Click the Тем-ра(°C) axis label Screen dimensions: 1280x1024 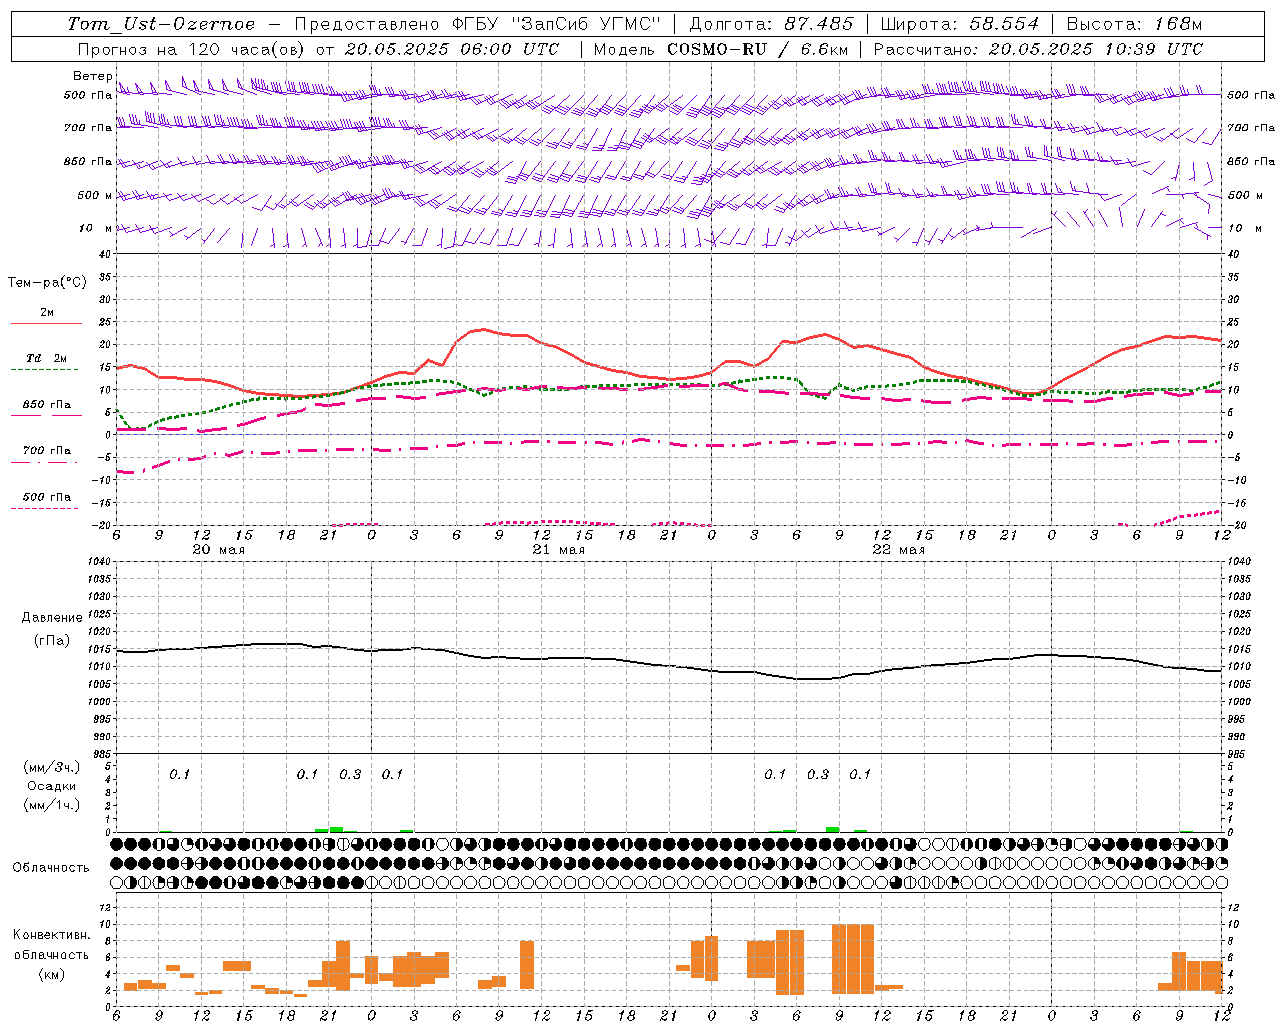click(x=47, y=283)
